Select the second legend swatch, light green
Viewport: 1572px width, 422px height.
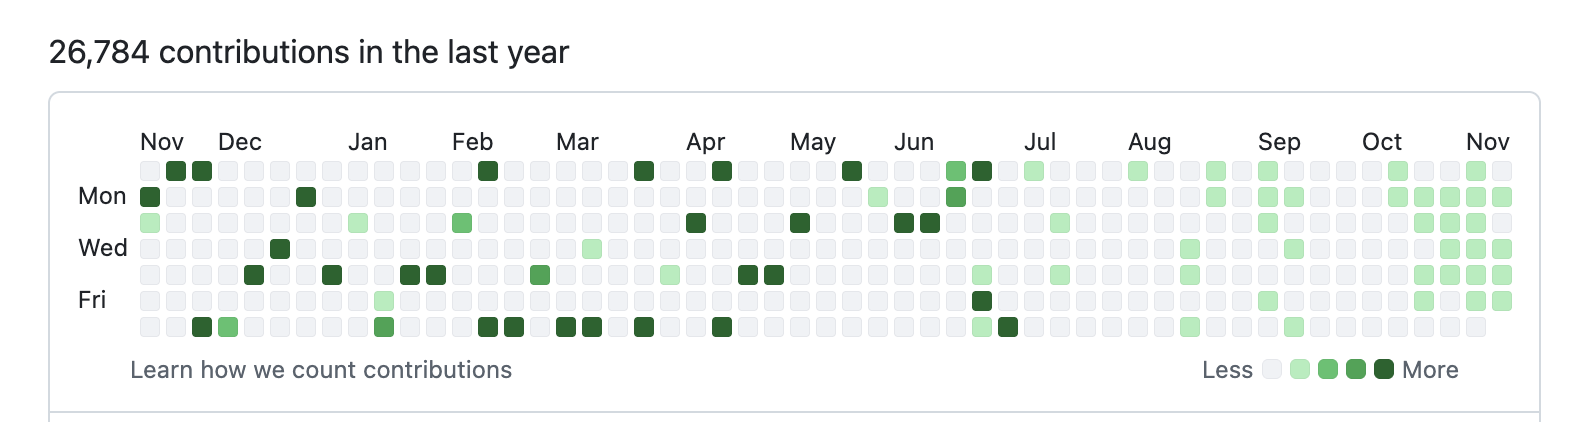(1300, 370)
